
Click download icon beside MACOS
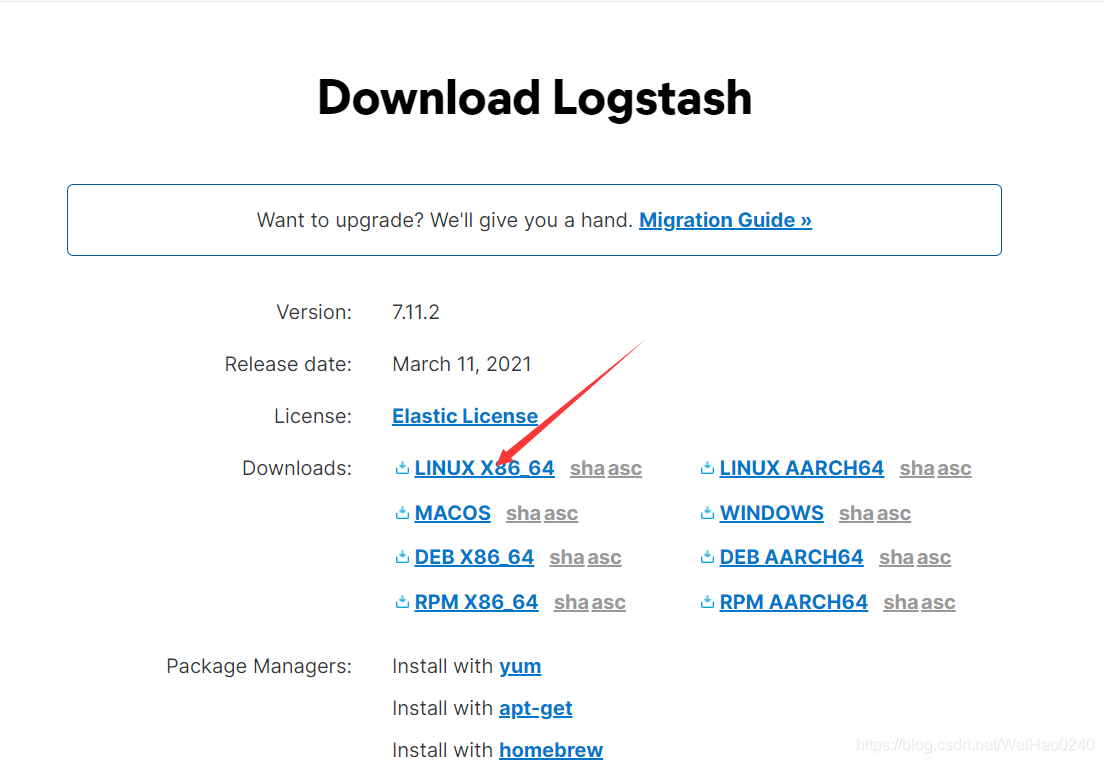click(x=402, y=513)
